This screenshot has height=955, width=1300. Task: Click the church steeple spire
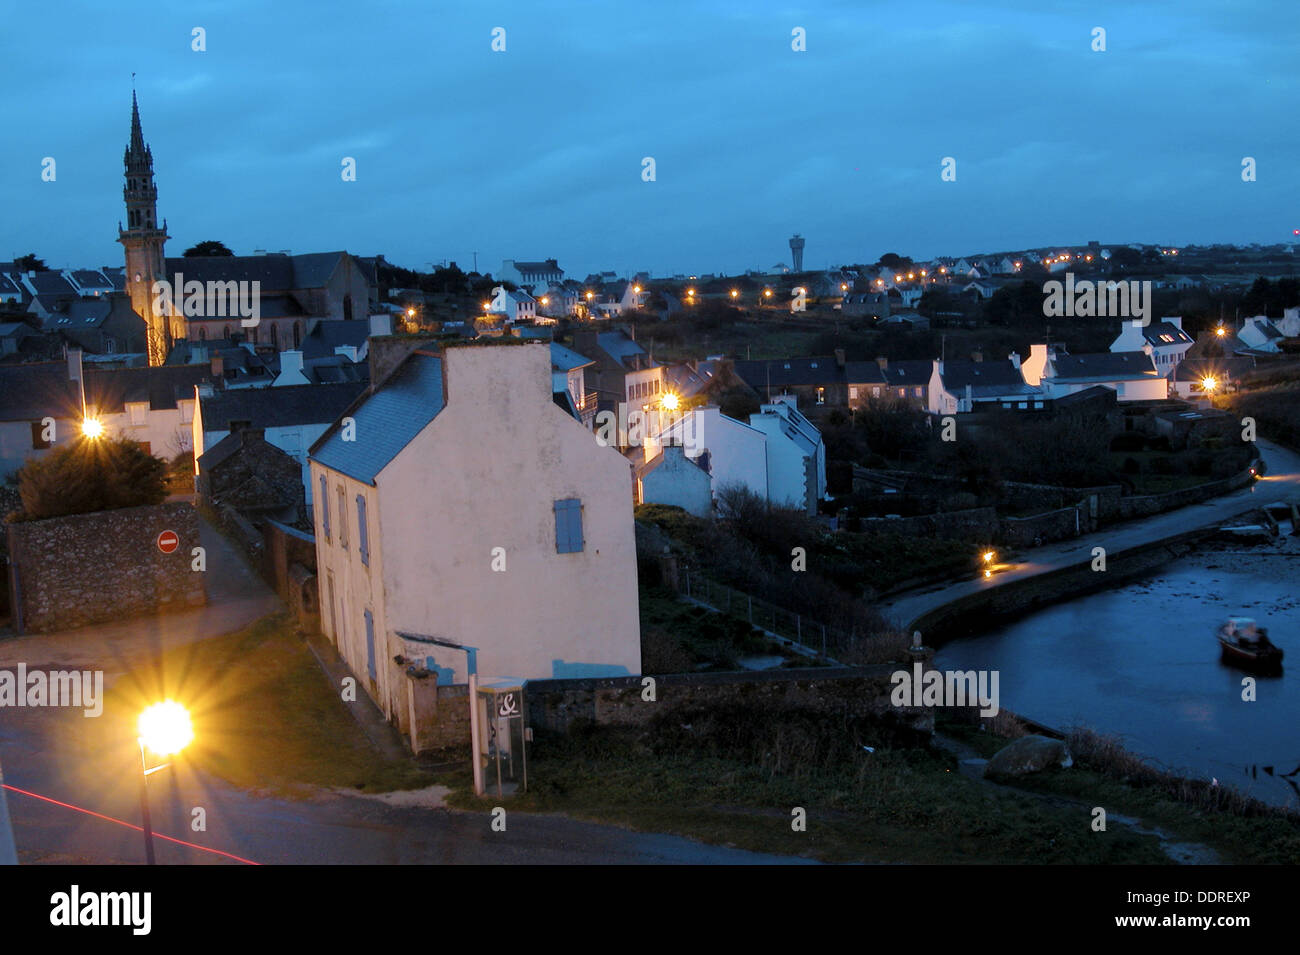pos(136,130)
